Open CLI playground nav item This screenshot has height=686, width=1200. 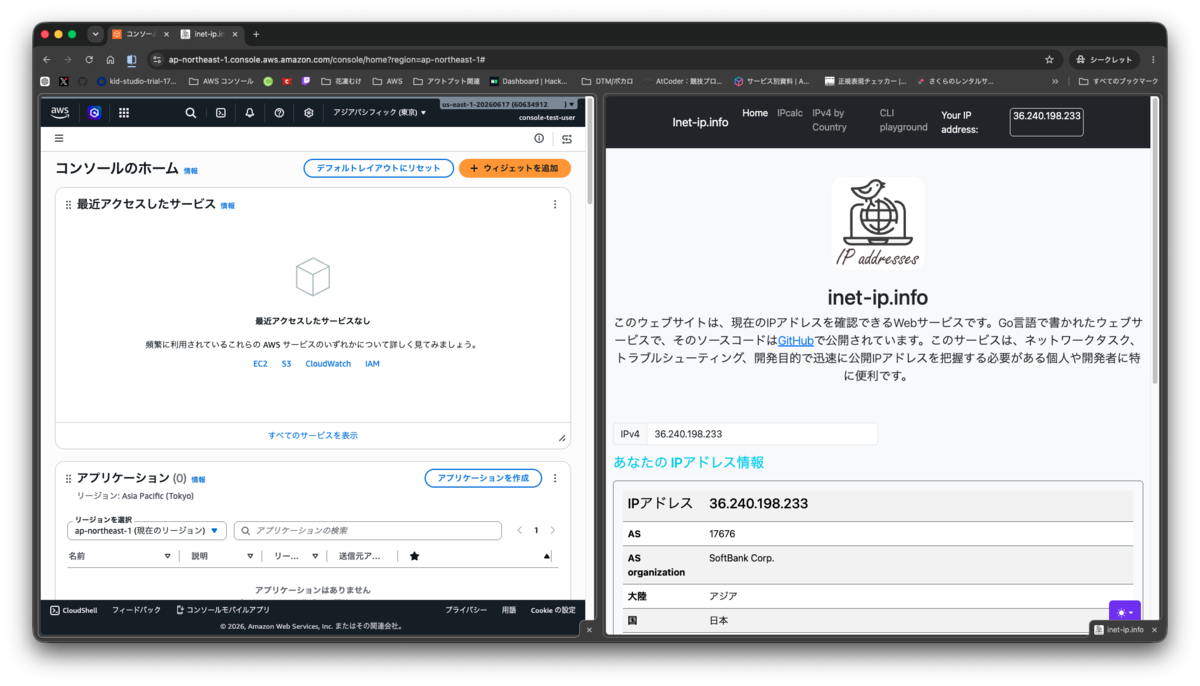point(903,120)
